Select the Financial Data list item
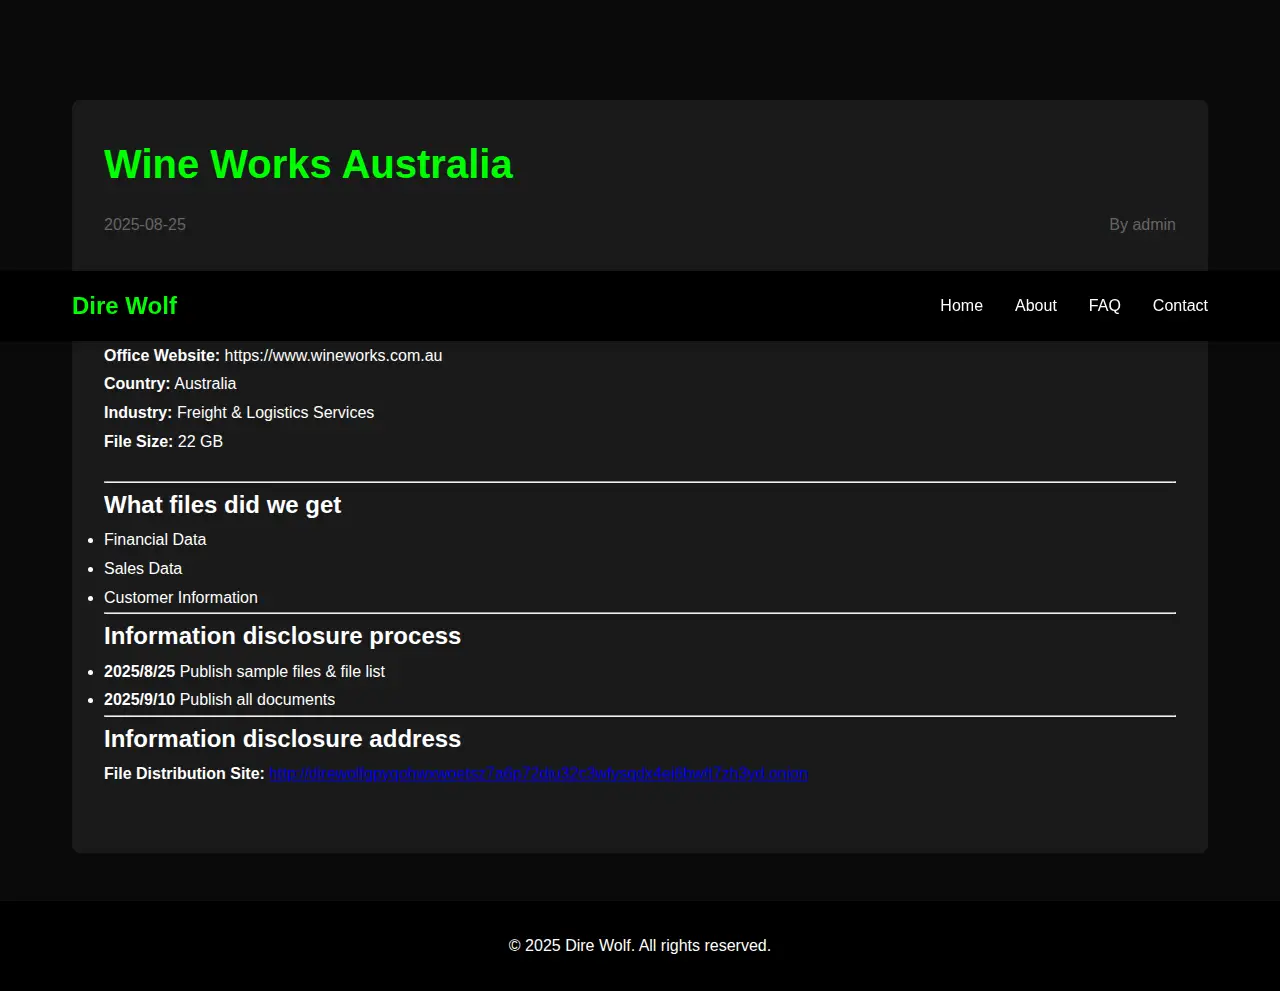This screenshot has height=991, width=1280. [155, 540]
